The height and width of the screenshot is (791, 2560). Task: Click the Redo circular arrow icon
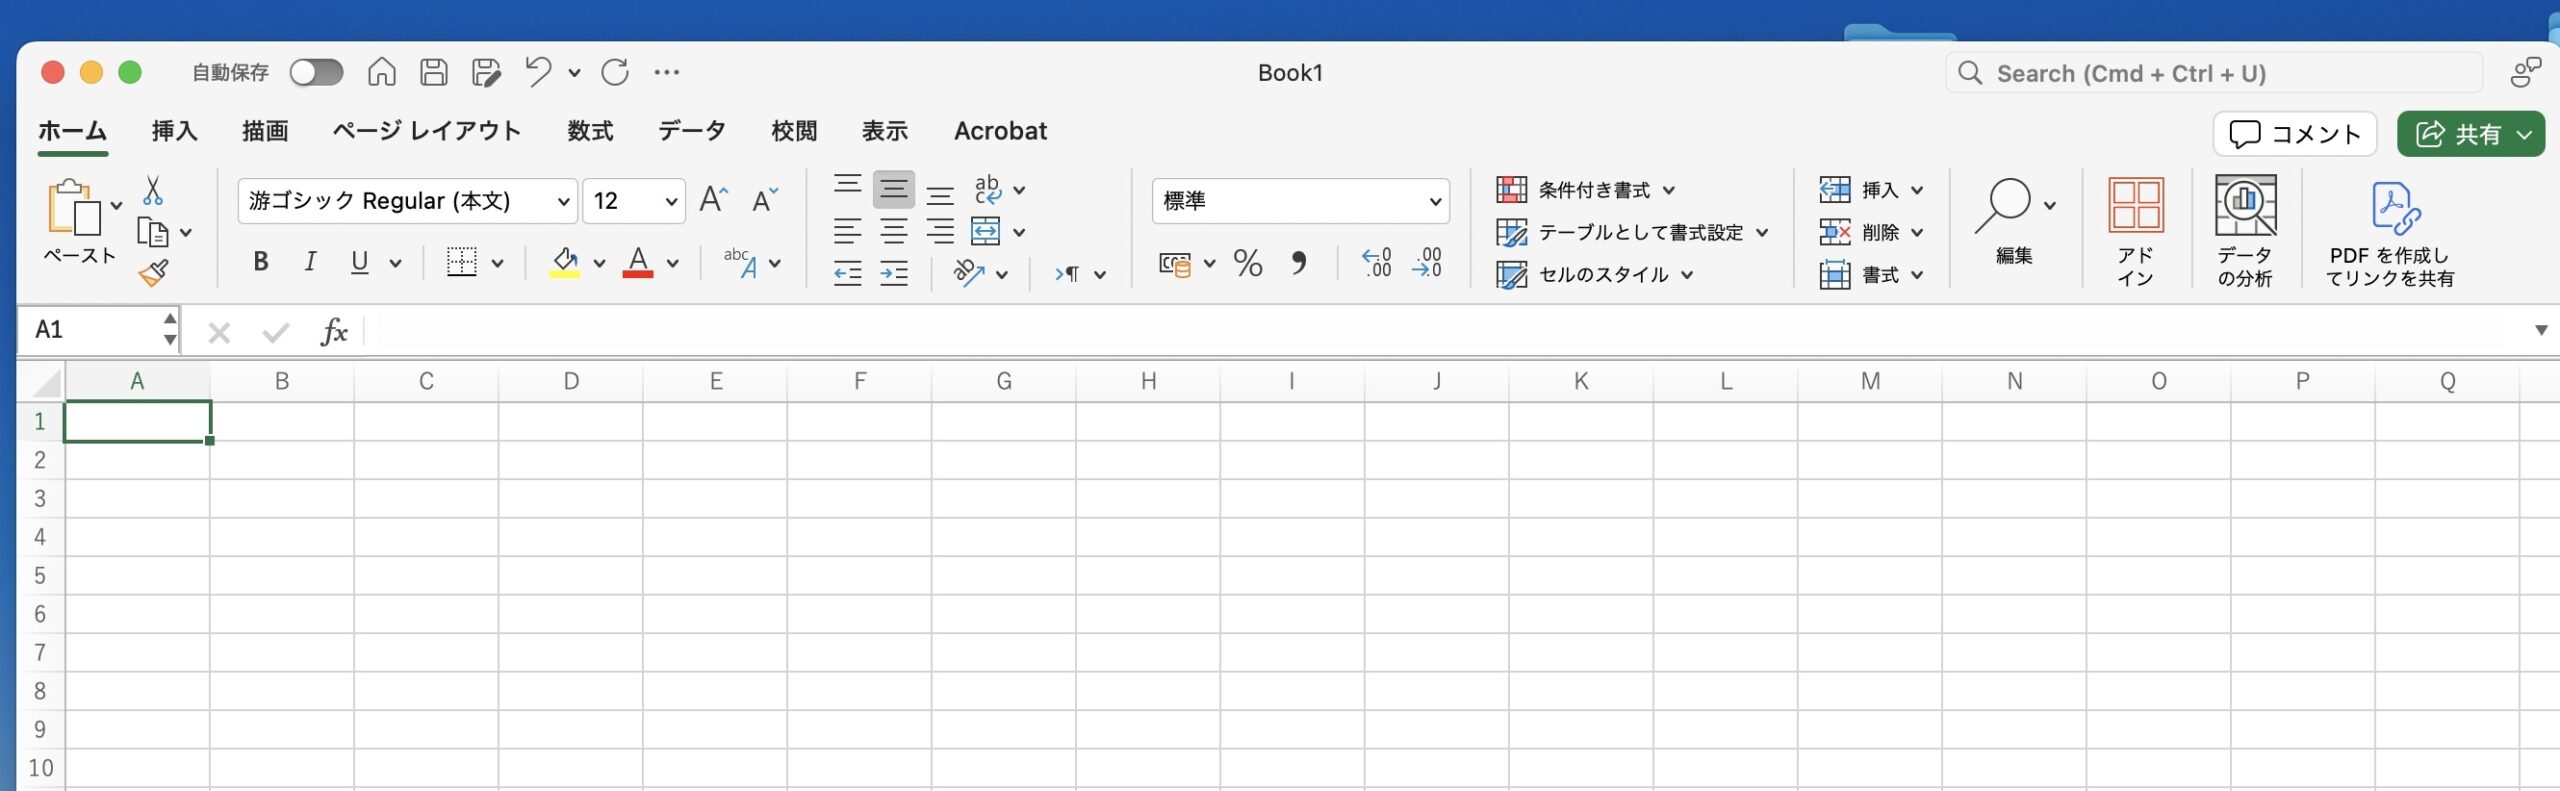tap(615, 72)
